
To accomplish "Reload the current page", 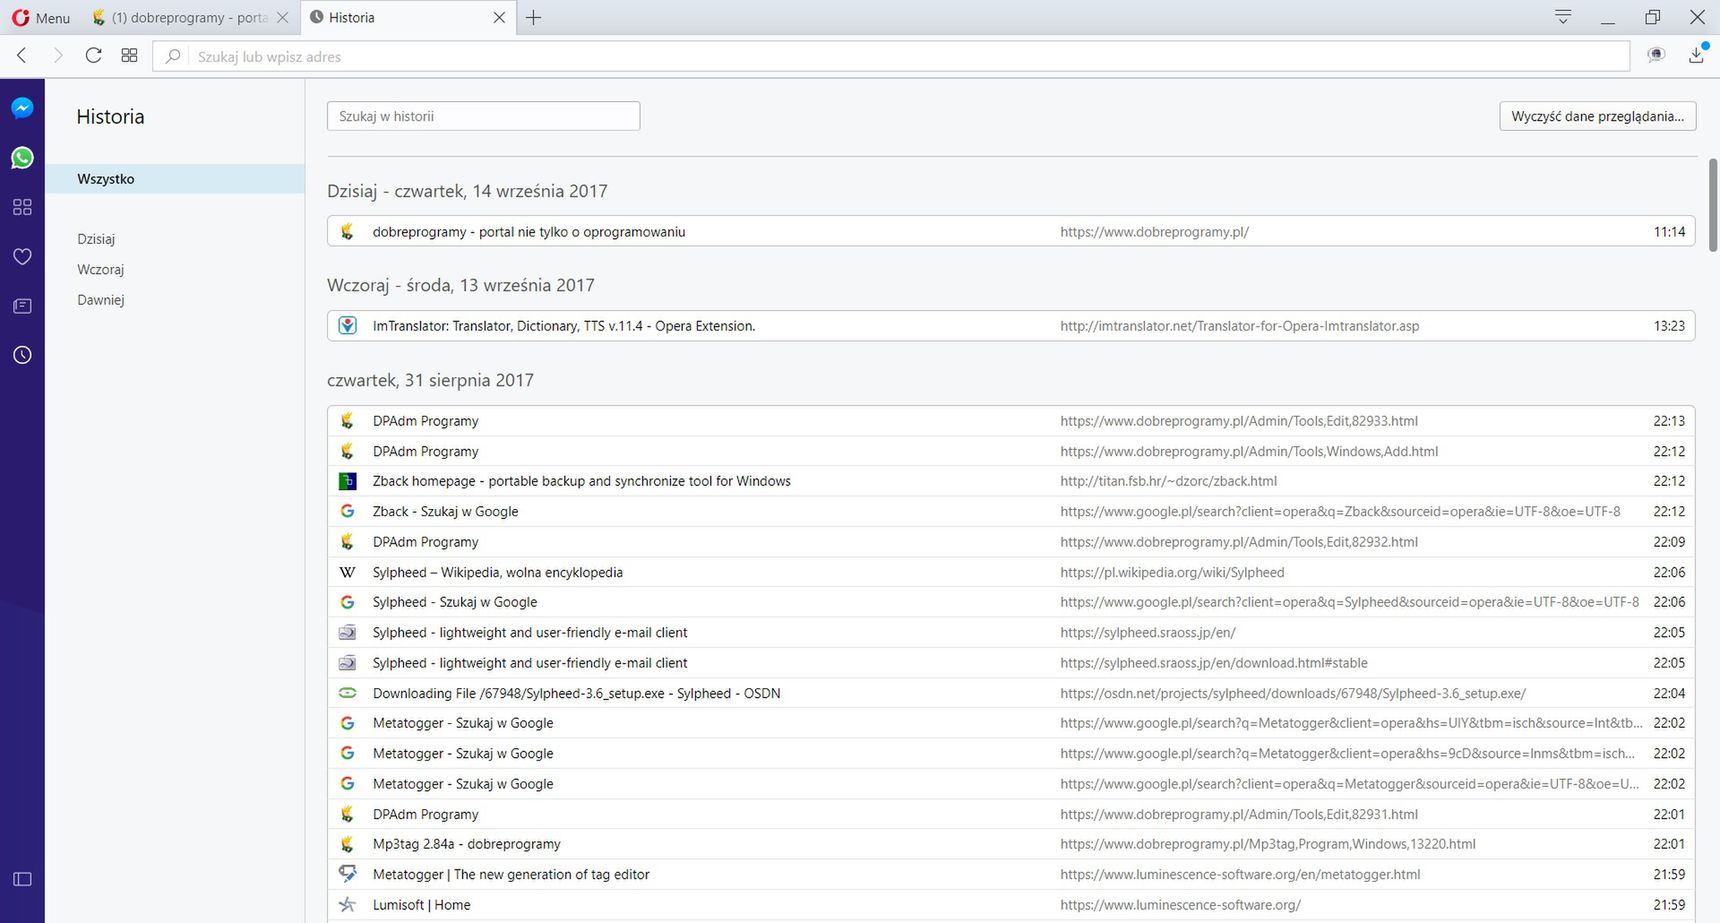I will [93, 56].
